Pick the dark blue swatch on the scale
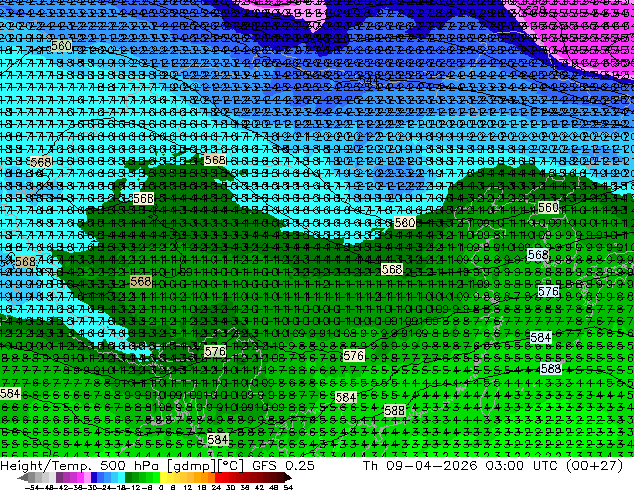The image size is (634, 490). (x=94, y=477)
